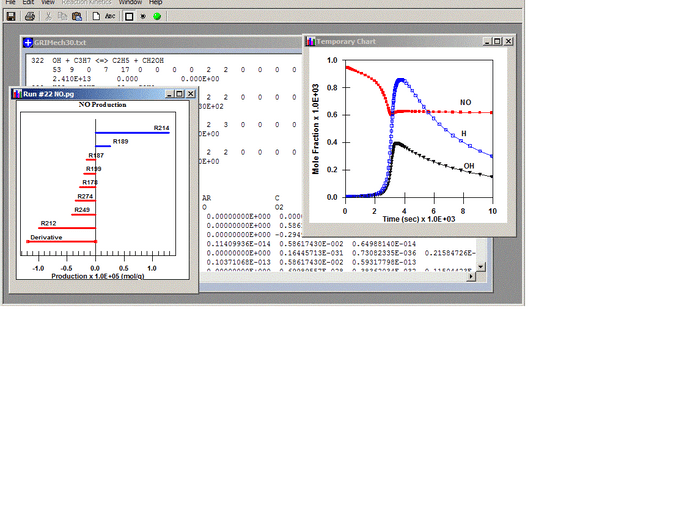Image resolution: width=690 pixels, height=518 pixels.
Task: Close the Run #22 NO.pg window
Action: [x=191, y=94]
